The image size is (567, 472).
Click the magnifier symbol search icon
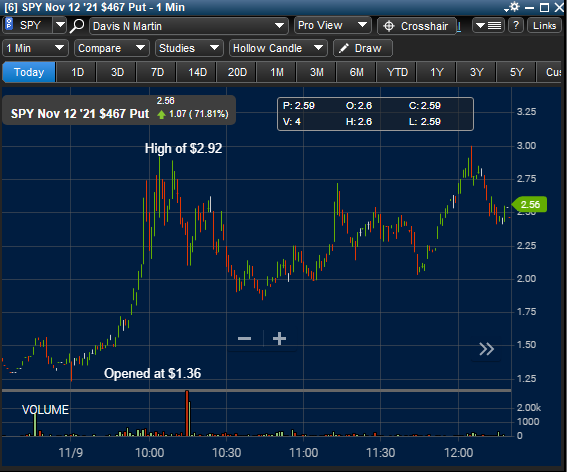[x=77, y=26]
